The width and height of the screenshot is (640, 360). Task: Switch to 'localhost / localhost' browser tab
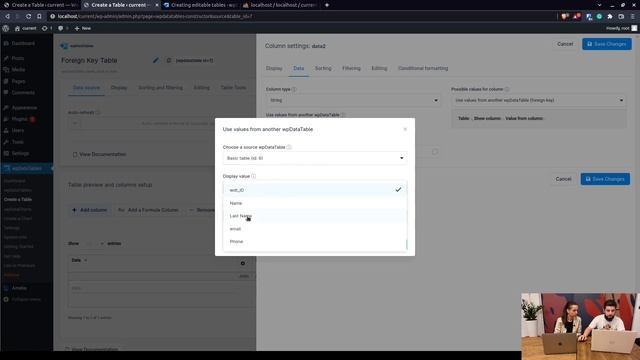point(280,5)
